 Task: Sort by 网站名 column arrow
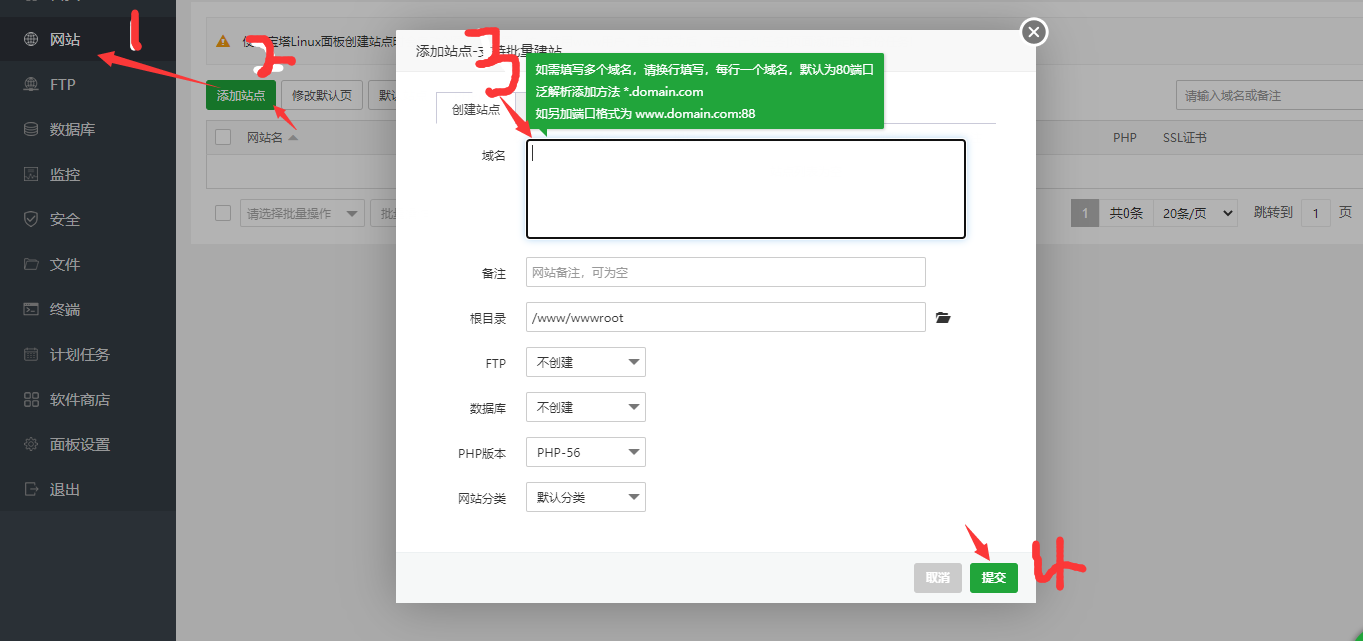293,137
